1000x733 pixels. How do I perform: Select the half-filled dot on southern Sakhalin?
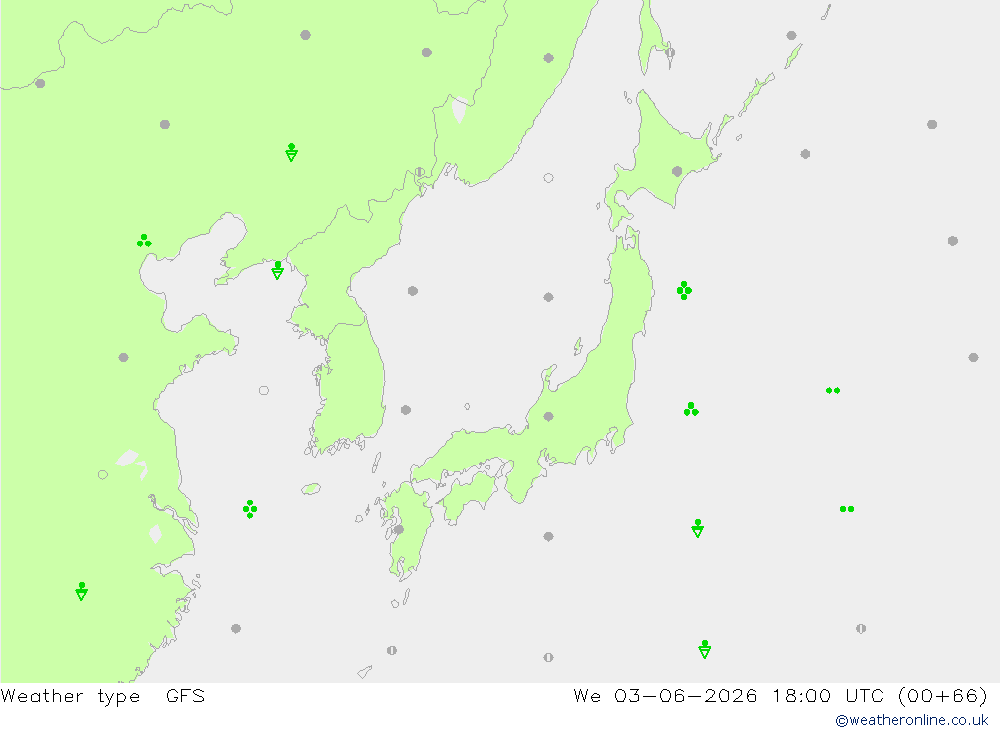click(x=670, y=53)
